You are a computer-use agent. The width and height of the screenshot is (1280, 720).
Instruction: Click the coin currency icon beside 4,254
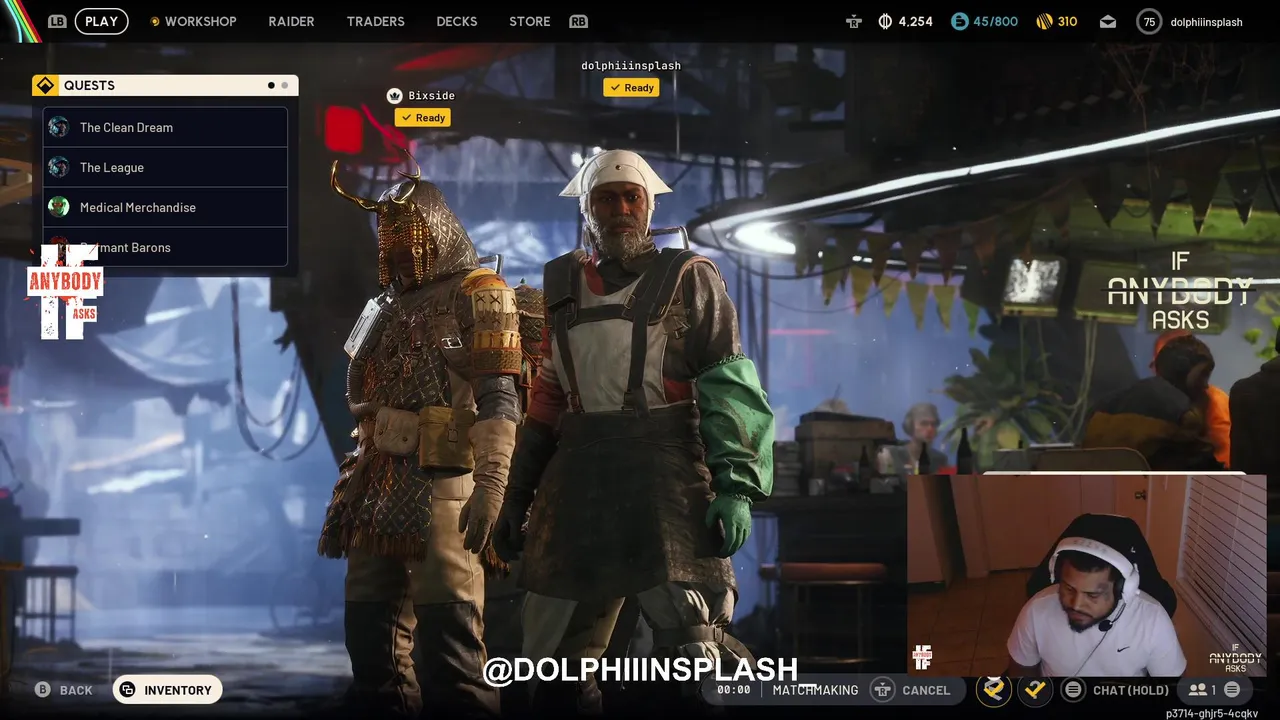point(885,21)
